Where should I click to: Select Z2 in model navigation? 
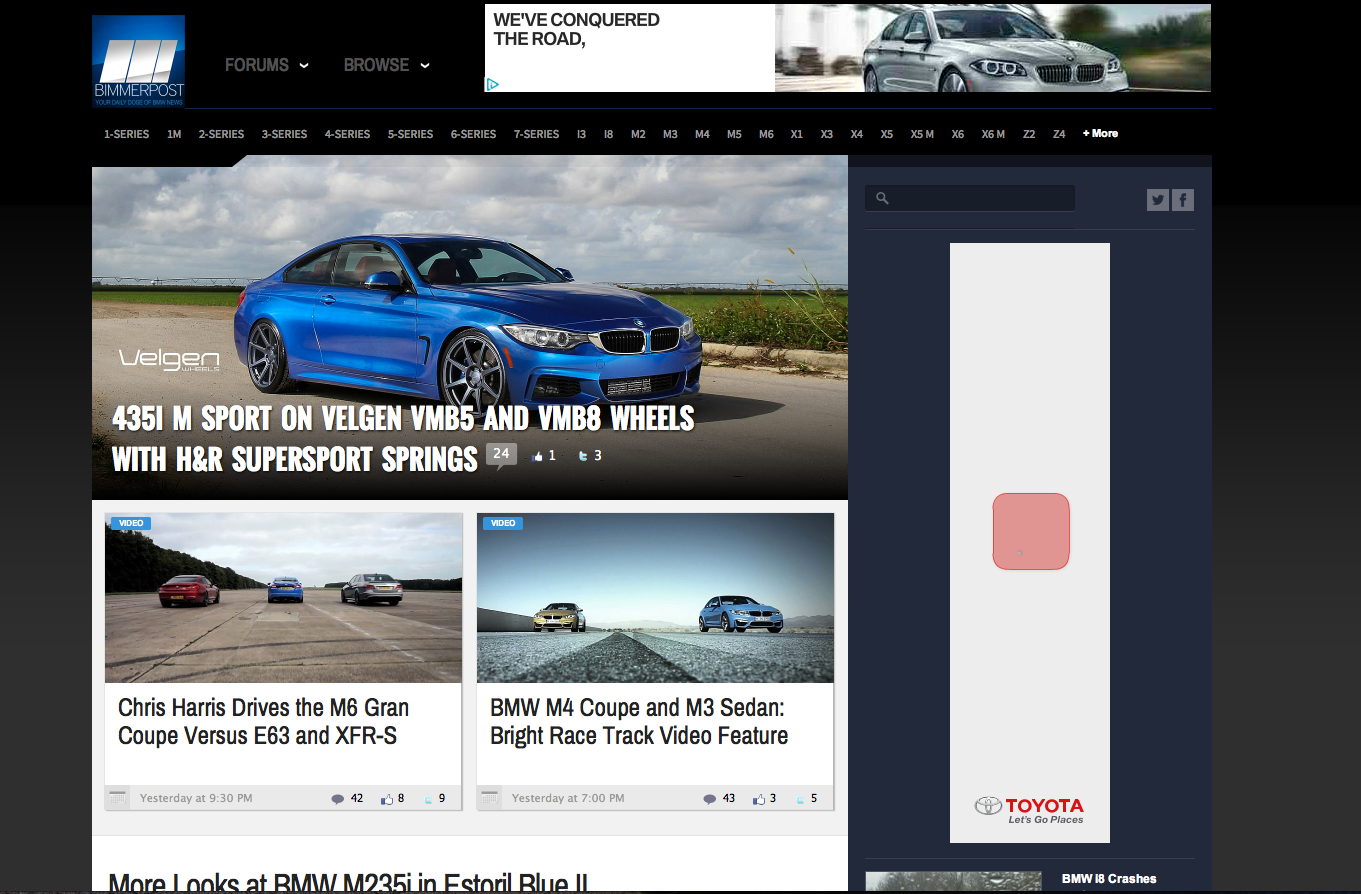click(1029, 134)
